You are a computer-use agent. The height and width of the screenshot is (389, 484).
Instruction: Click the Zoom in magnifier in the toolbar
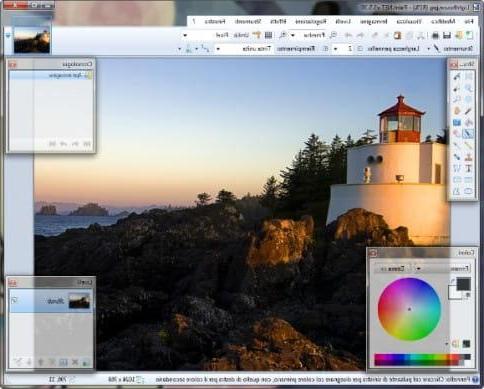[x=284, y=35]
